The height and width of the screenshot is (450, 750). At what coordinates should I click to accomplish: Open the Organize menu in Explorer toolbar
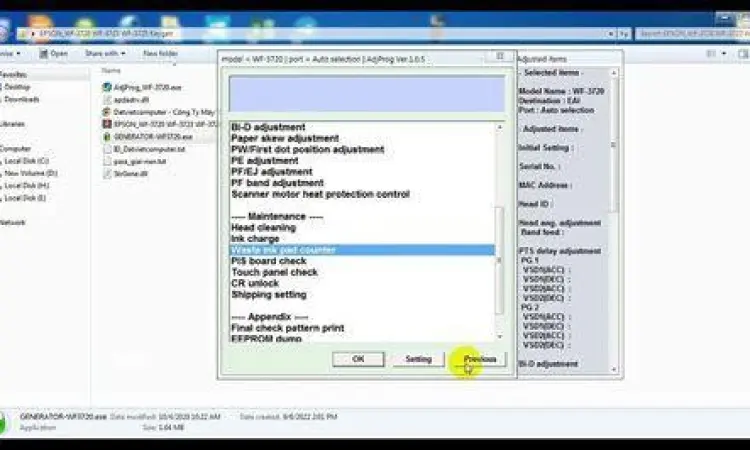10,53
